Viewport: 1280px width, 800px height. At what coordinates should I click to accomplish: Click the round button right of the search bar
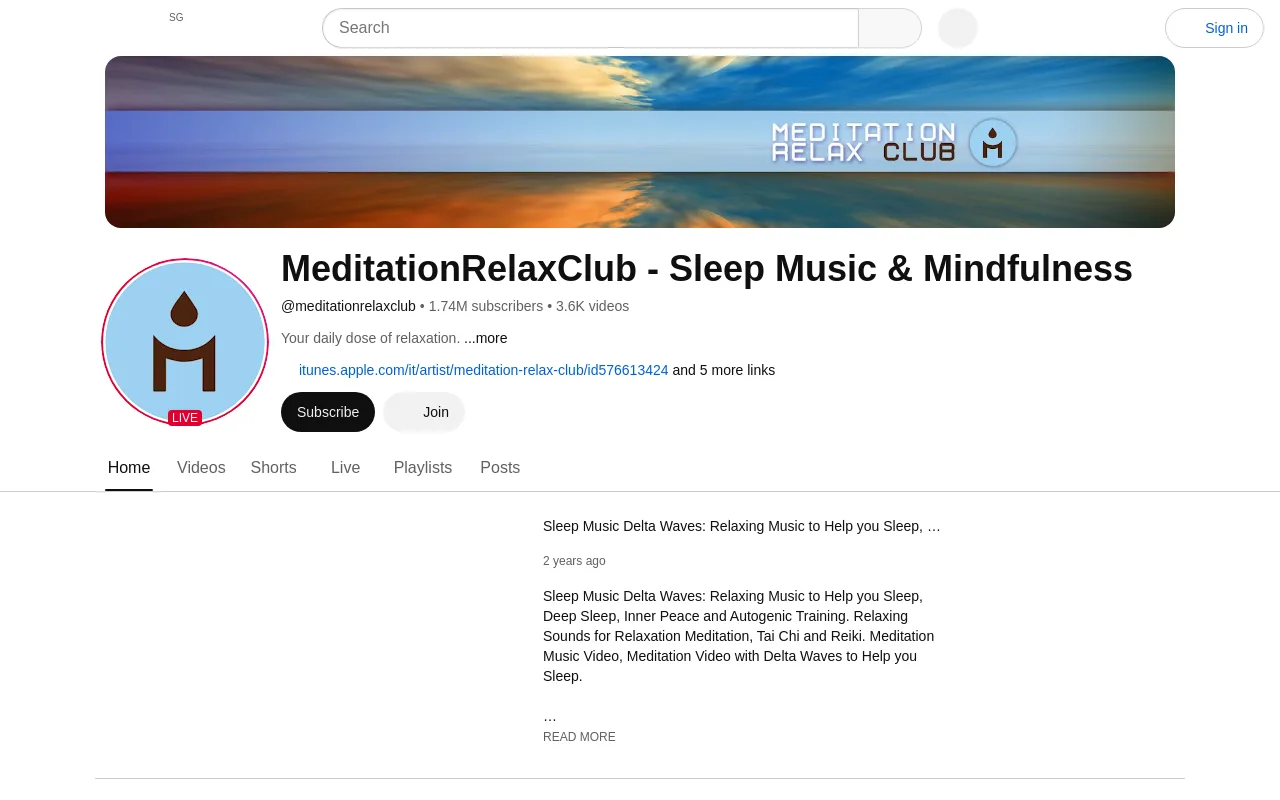(958, 28)
